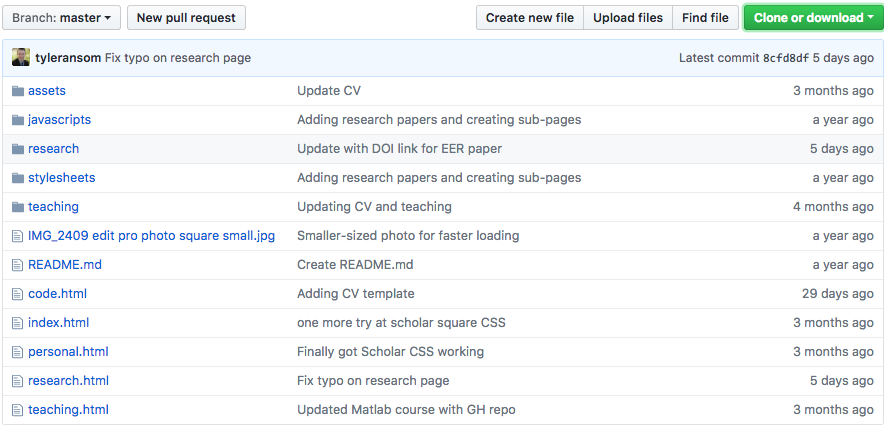Click the stylesheets folder icon

[x=18, y=178]
